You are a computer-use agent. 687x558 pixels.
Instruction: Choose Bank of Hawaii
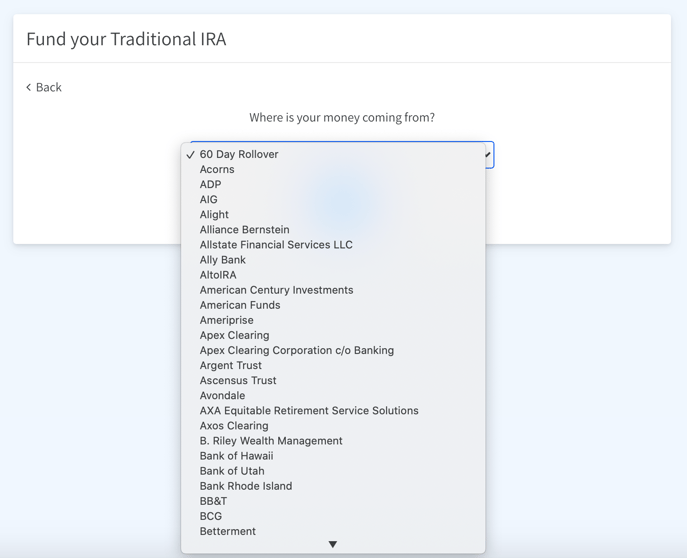(x=333, y=456)
